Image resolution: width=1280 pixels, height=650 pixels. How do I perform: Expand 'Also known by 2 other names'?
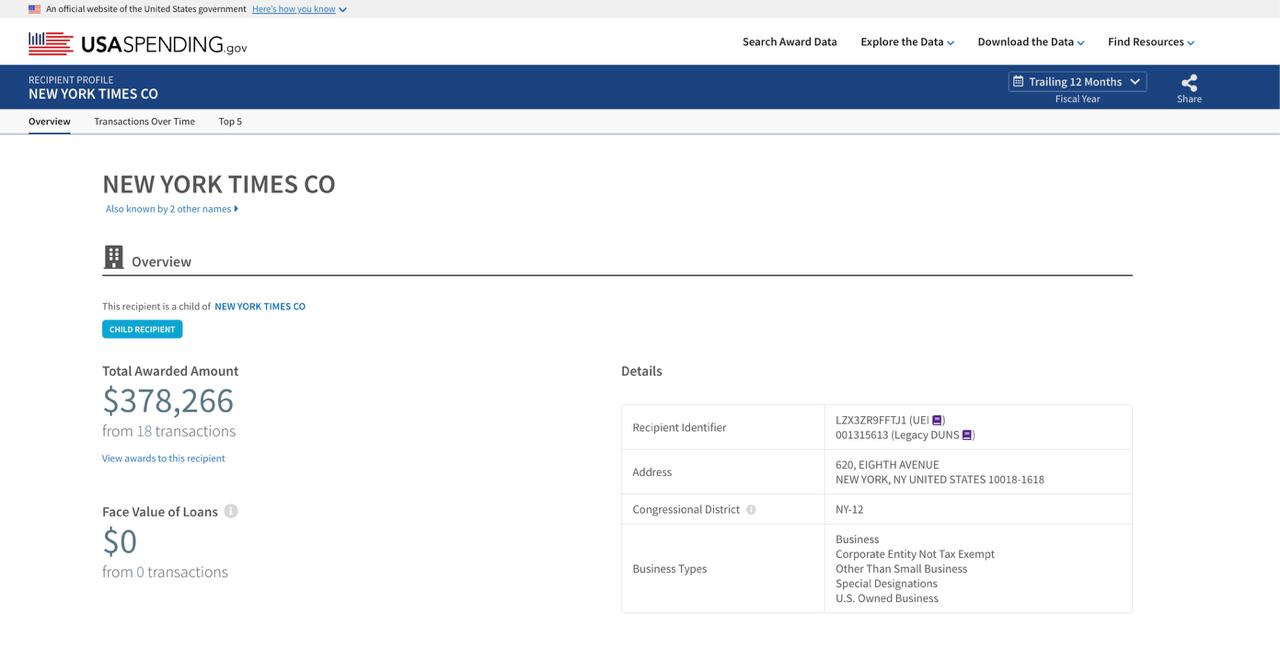coord(172,209)
